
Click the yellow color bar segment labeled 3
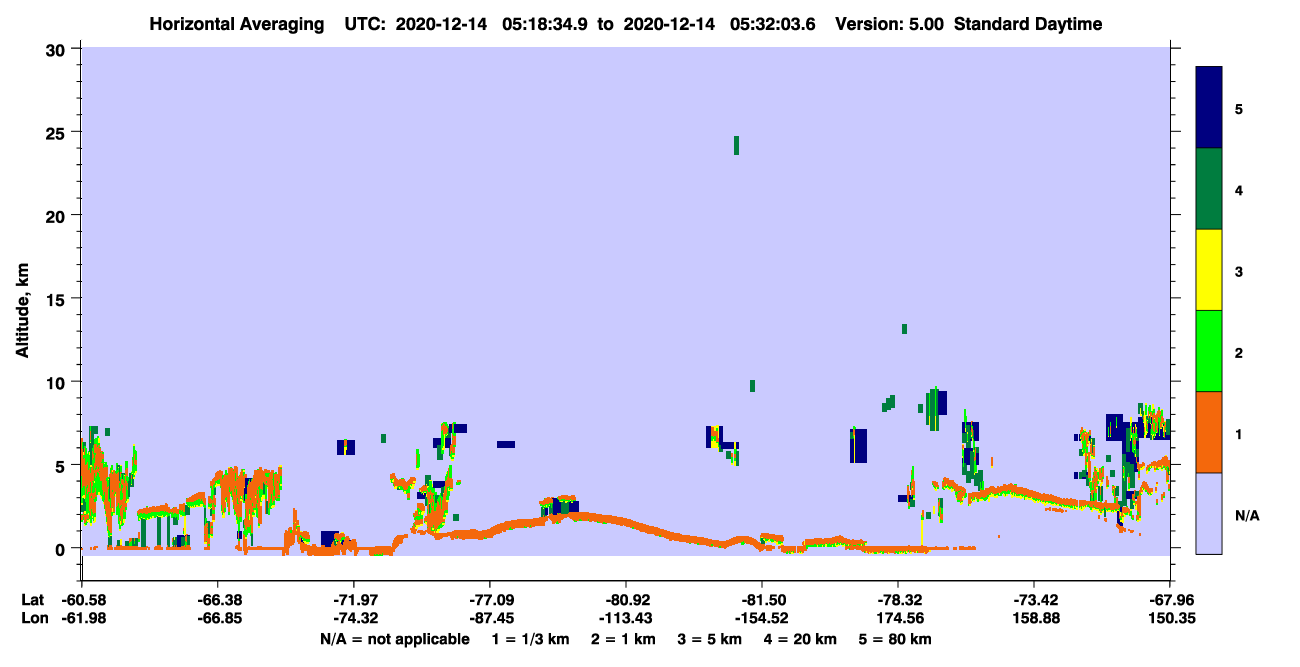(1209, 270)
